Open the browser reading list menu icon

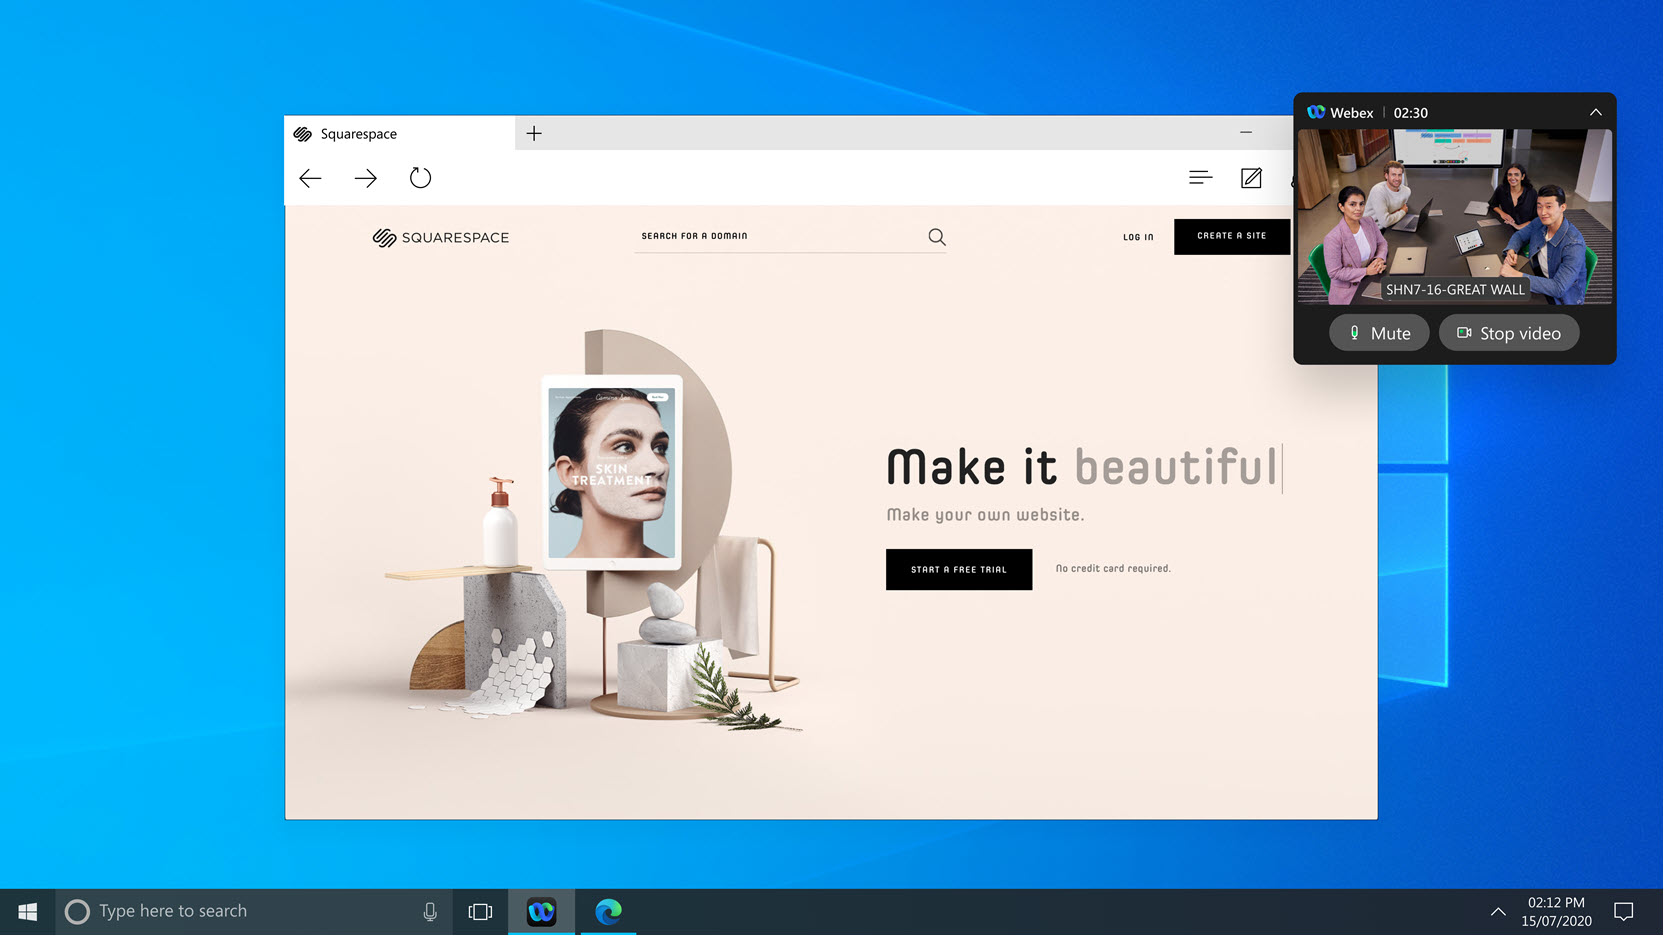pyautogui.click(x=1200, y=178)
